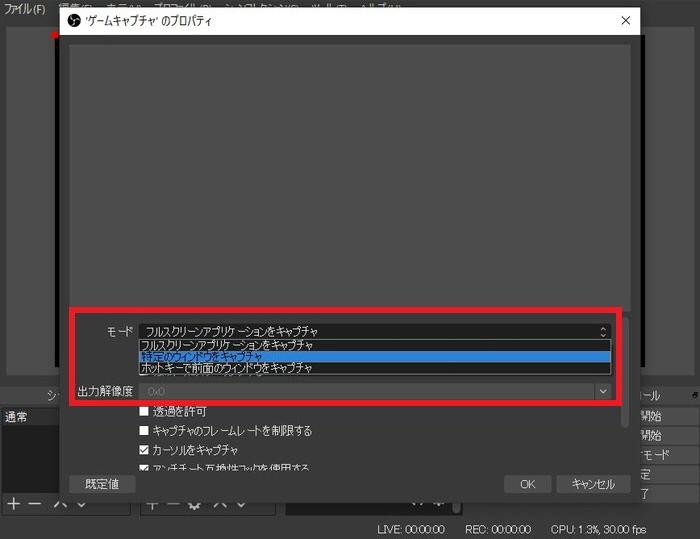Add a new scene with the plus icon
This screenshot has width=700, height=539.
point(14,504)
